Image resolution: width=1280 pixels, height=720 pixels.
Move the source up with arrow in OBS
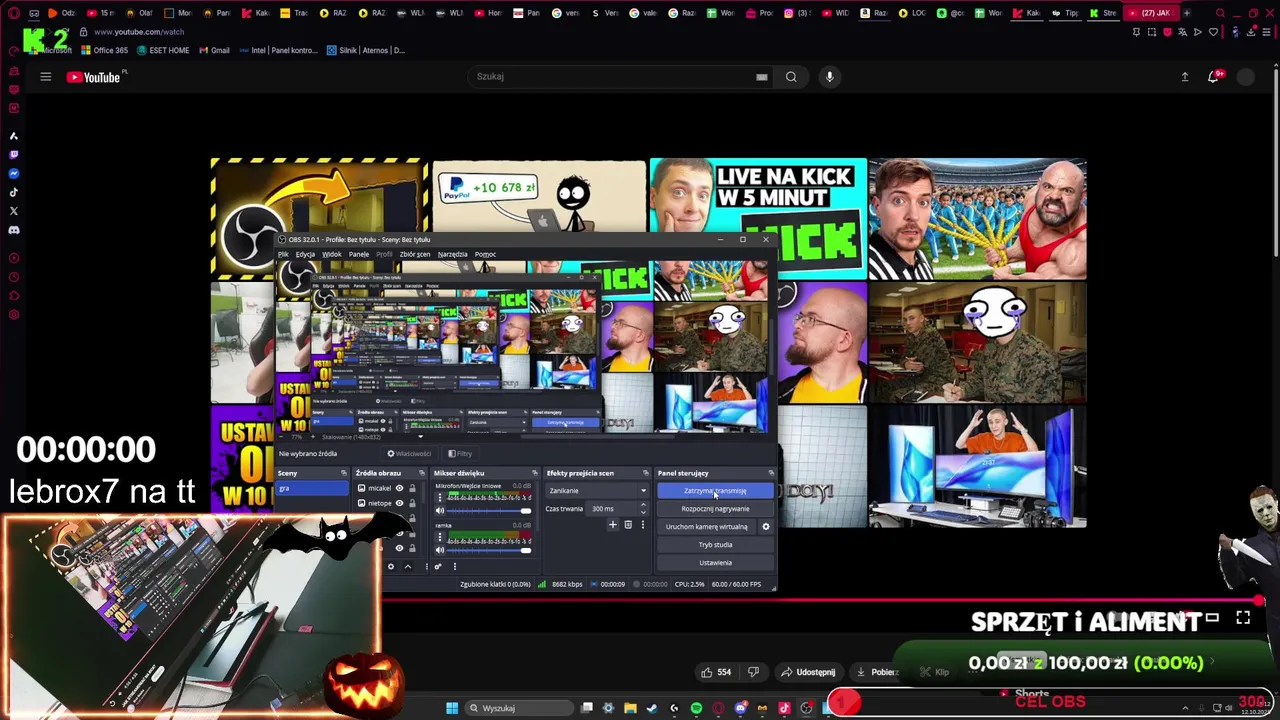408,567
